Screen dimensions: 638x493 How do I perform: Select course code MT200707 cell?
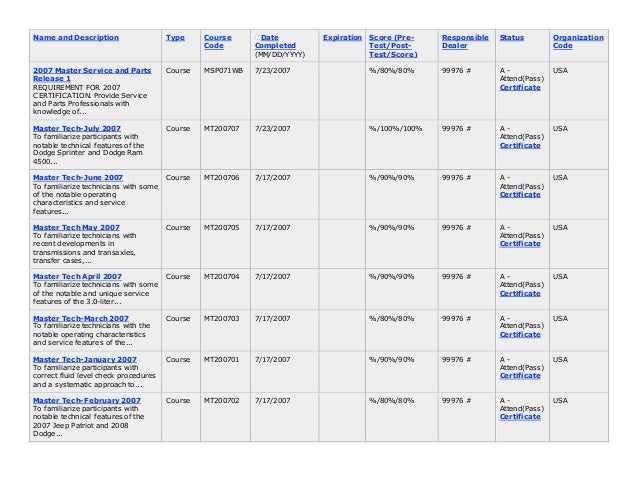[x=221, y=129]
